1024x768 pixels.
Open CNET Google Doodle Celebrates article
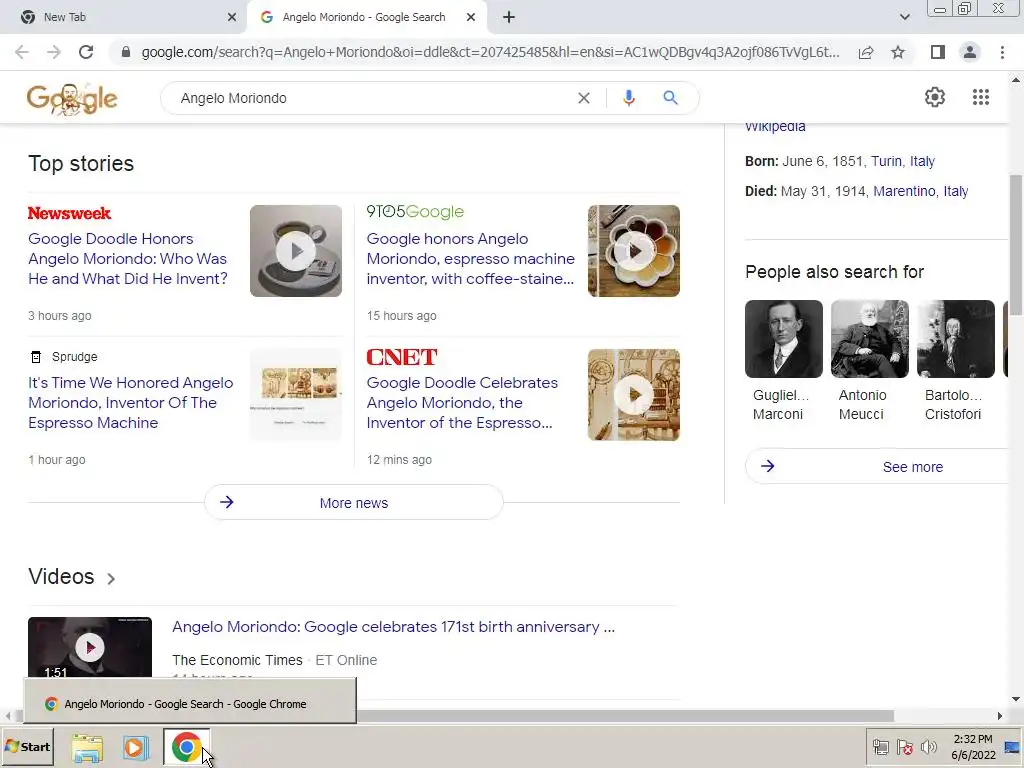tap(462, 402)
